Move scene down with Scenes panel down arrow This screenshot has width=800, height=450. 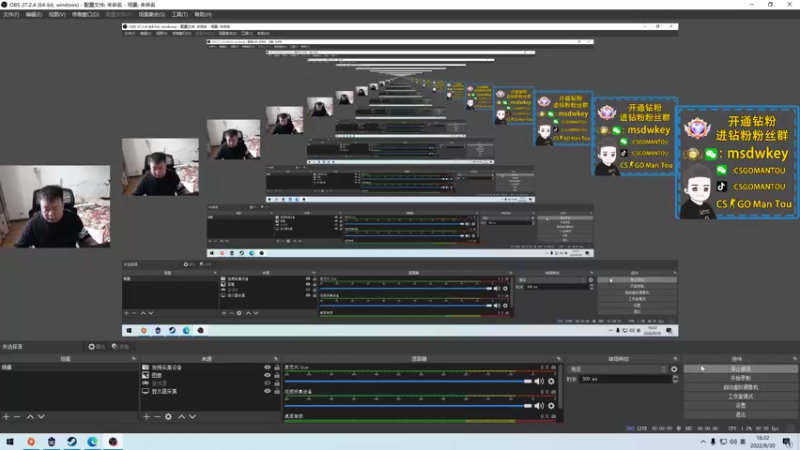41,417
